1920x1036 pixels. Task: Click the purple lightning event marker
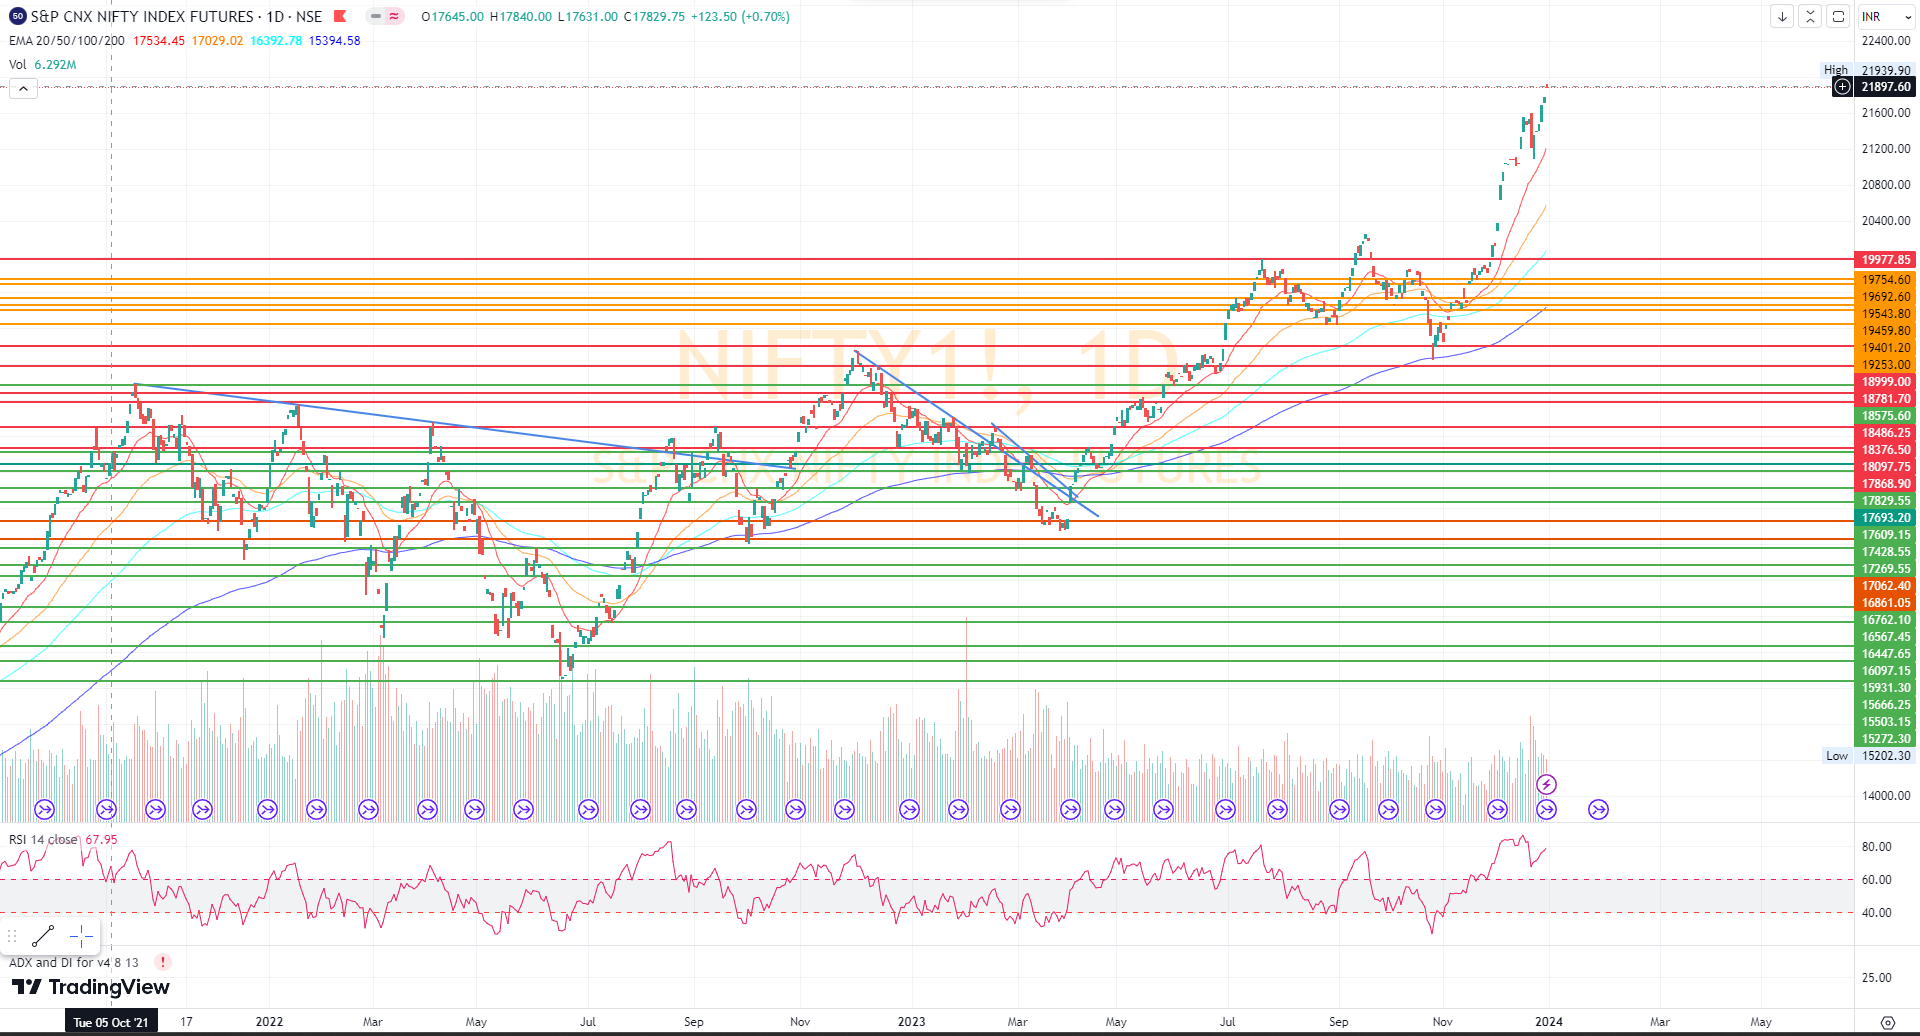tap(1546, 784)
